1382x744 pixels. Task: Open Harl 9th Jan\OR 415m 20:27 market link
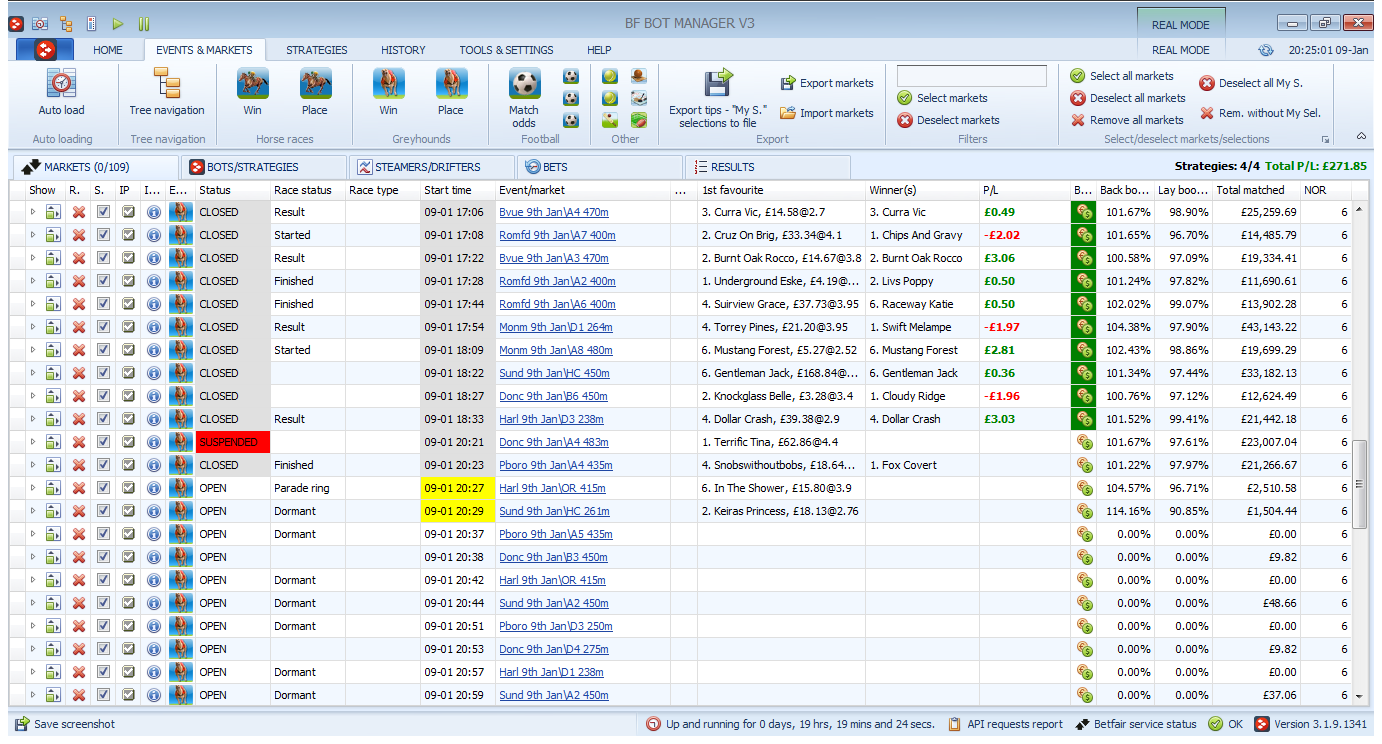552,488
